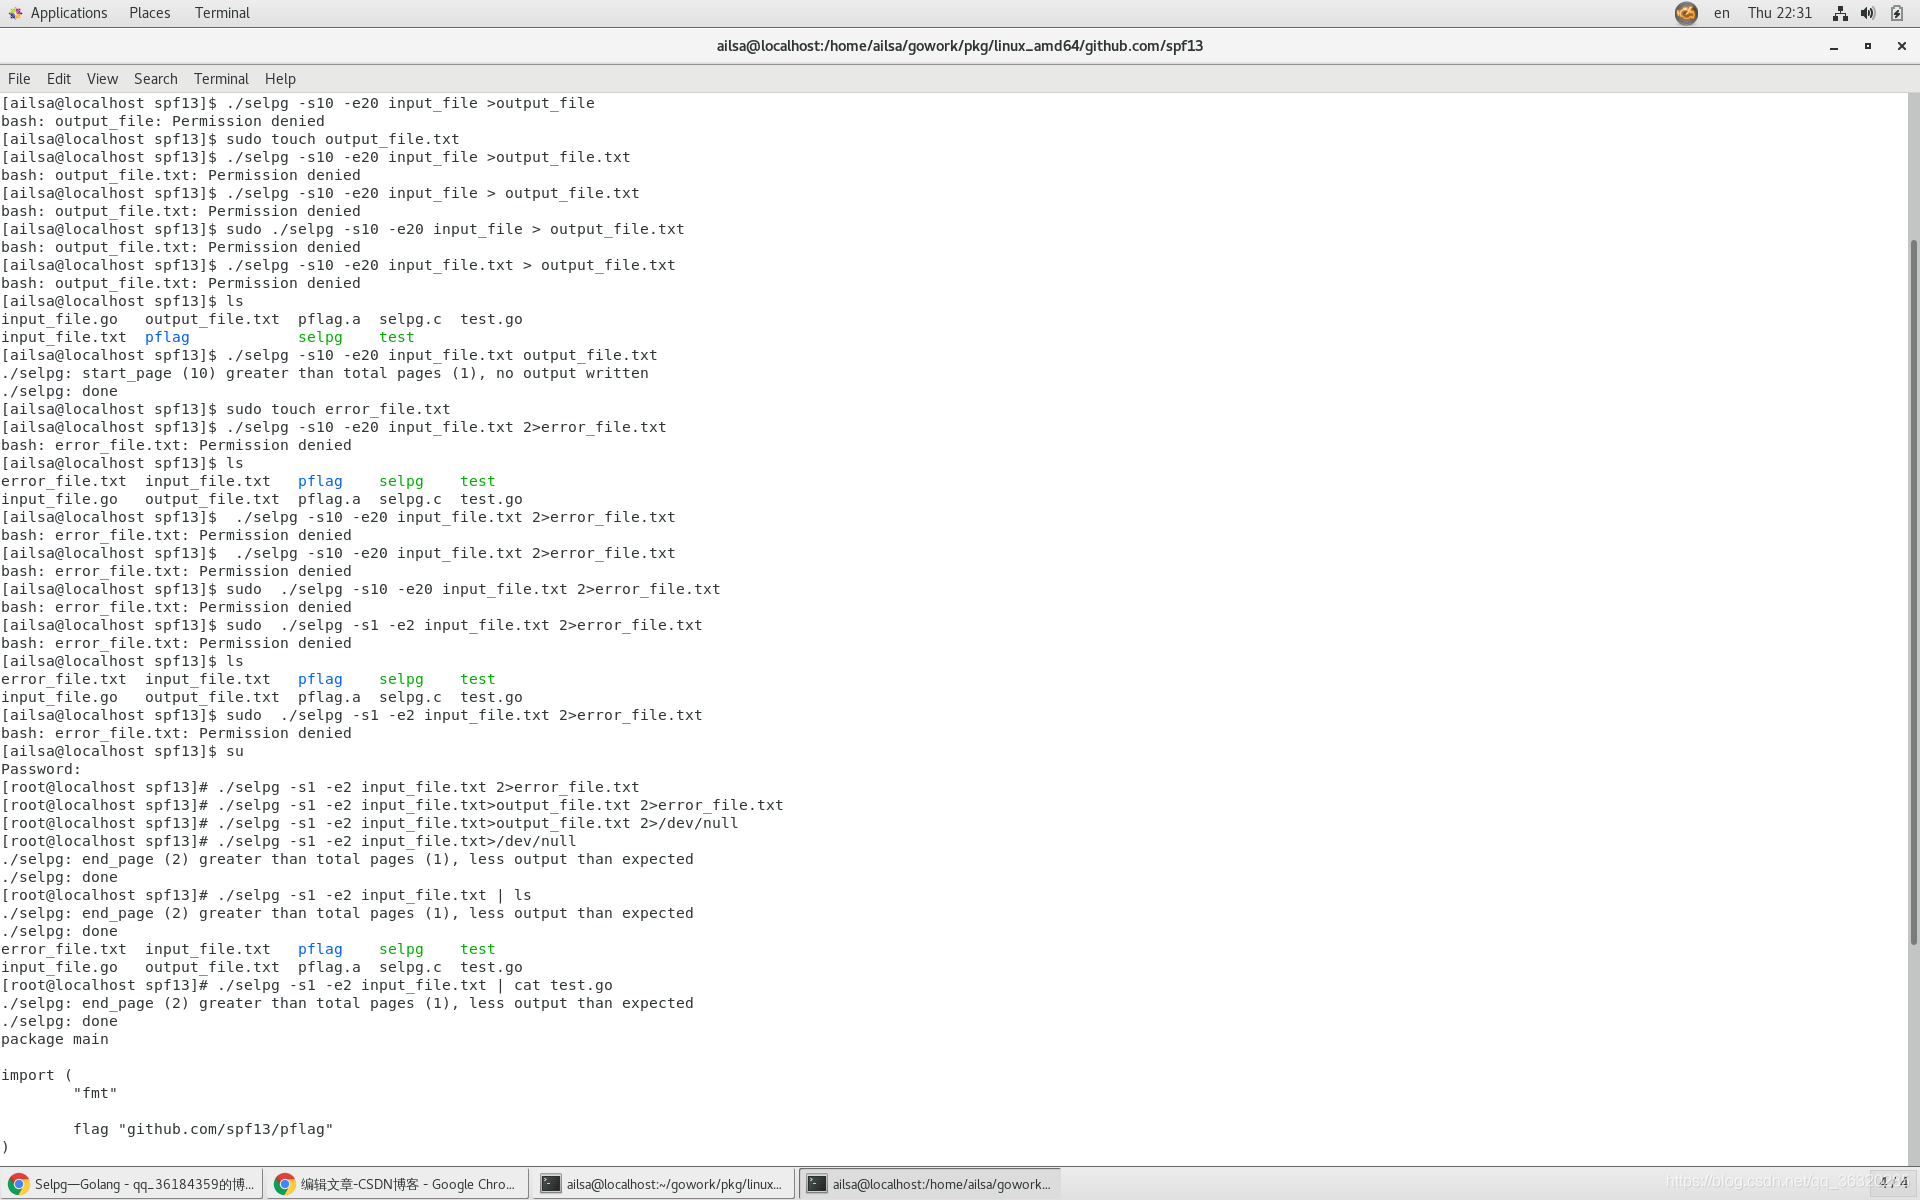Click the Terminal app menu in top panel
Viewport: 1920px width, 1200px height.
222,13
